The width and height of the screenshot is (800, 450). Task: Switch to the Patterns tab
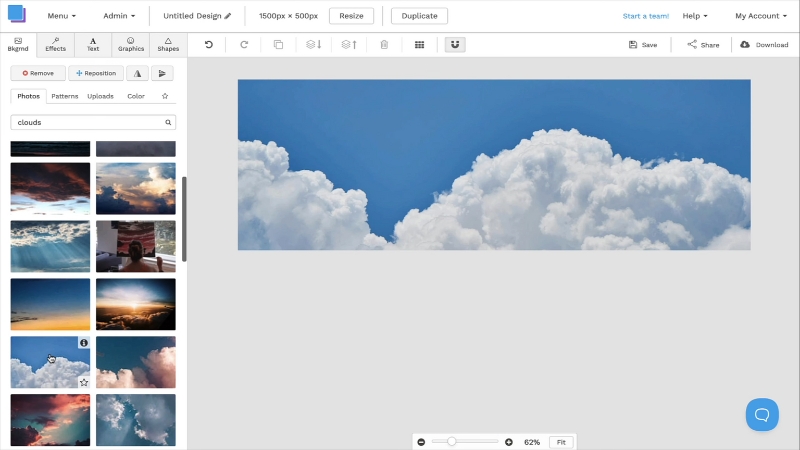coord(65,96)
